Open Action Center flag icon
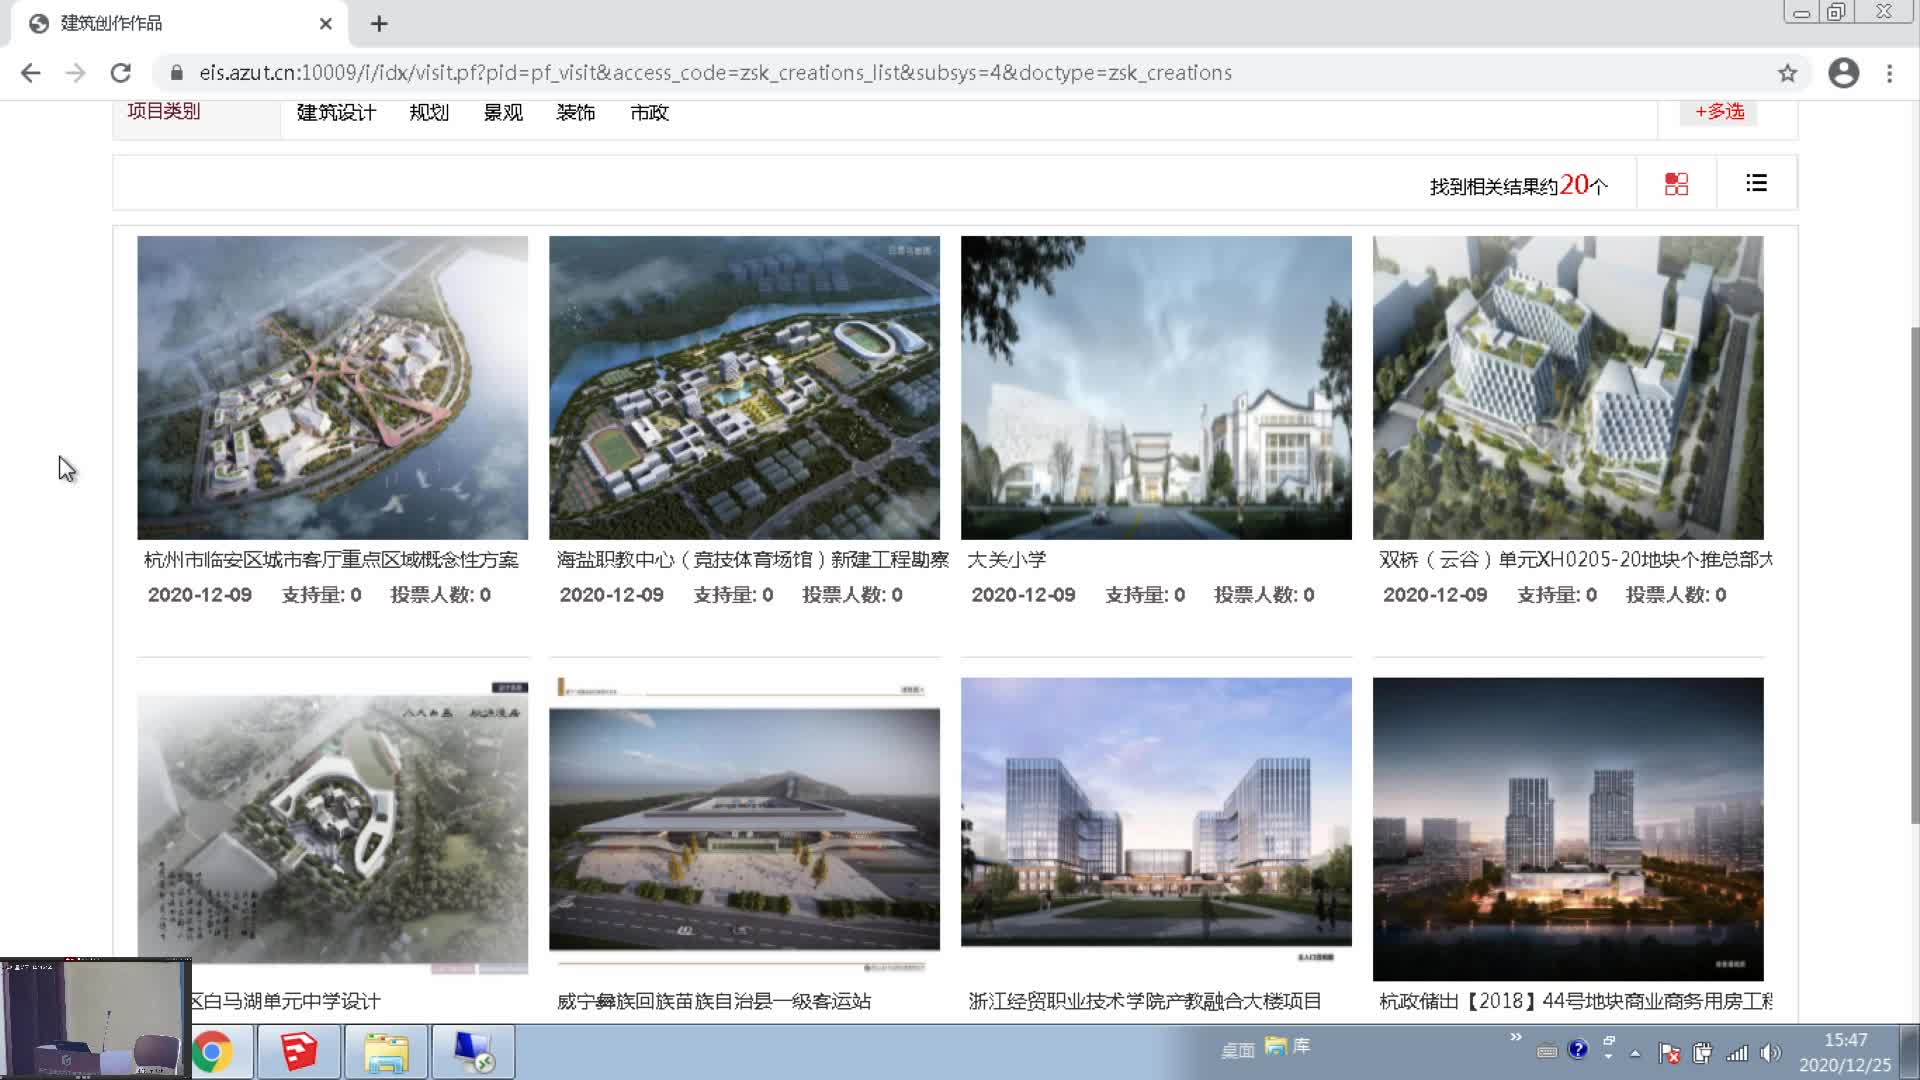Viewport: 1920px width, 1080px height. coord(1669,1053)
